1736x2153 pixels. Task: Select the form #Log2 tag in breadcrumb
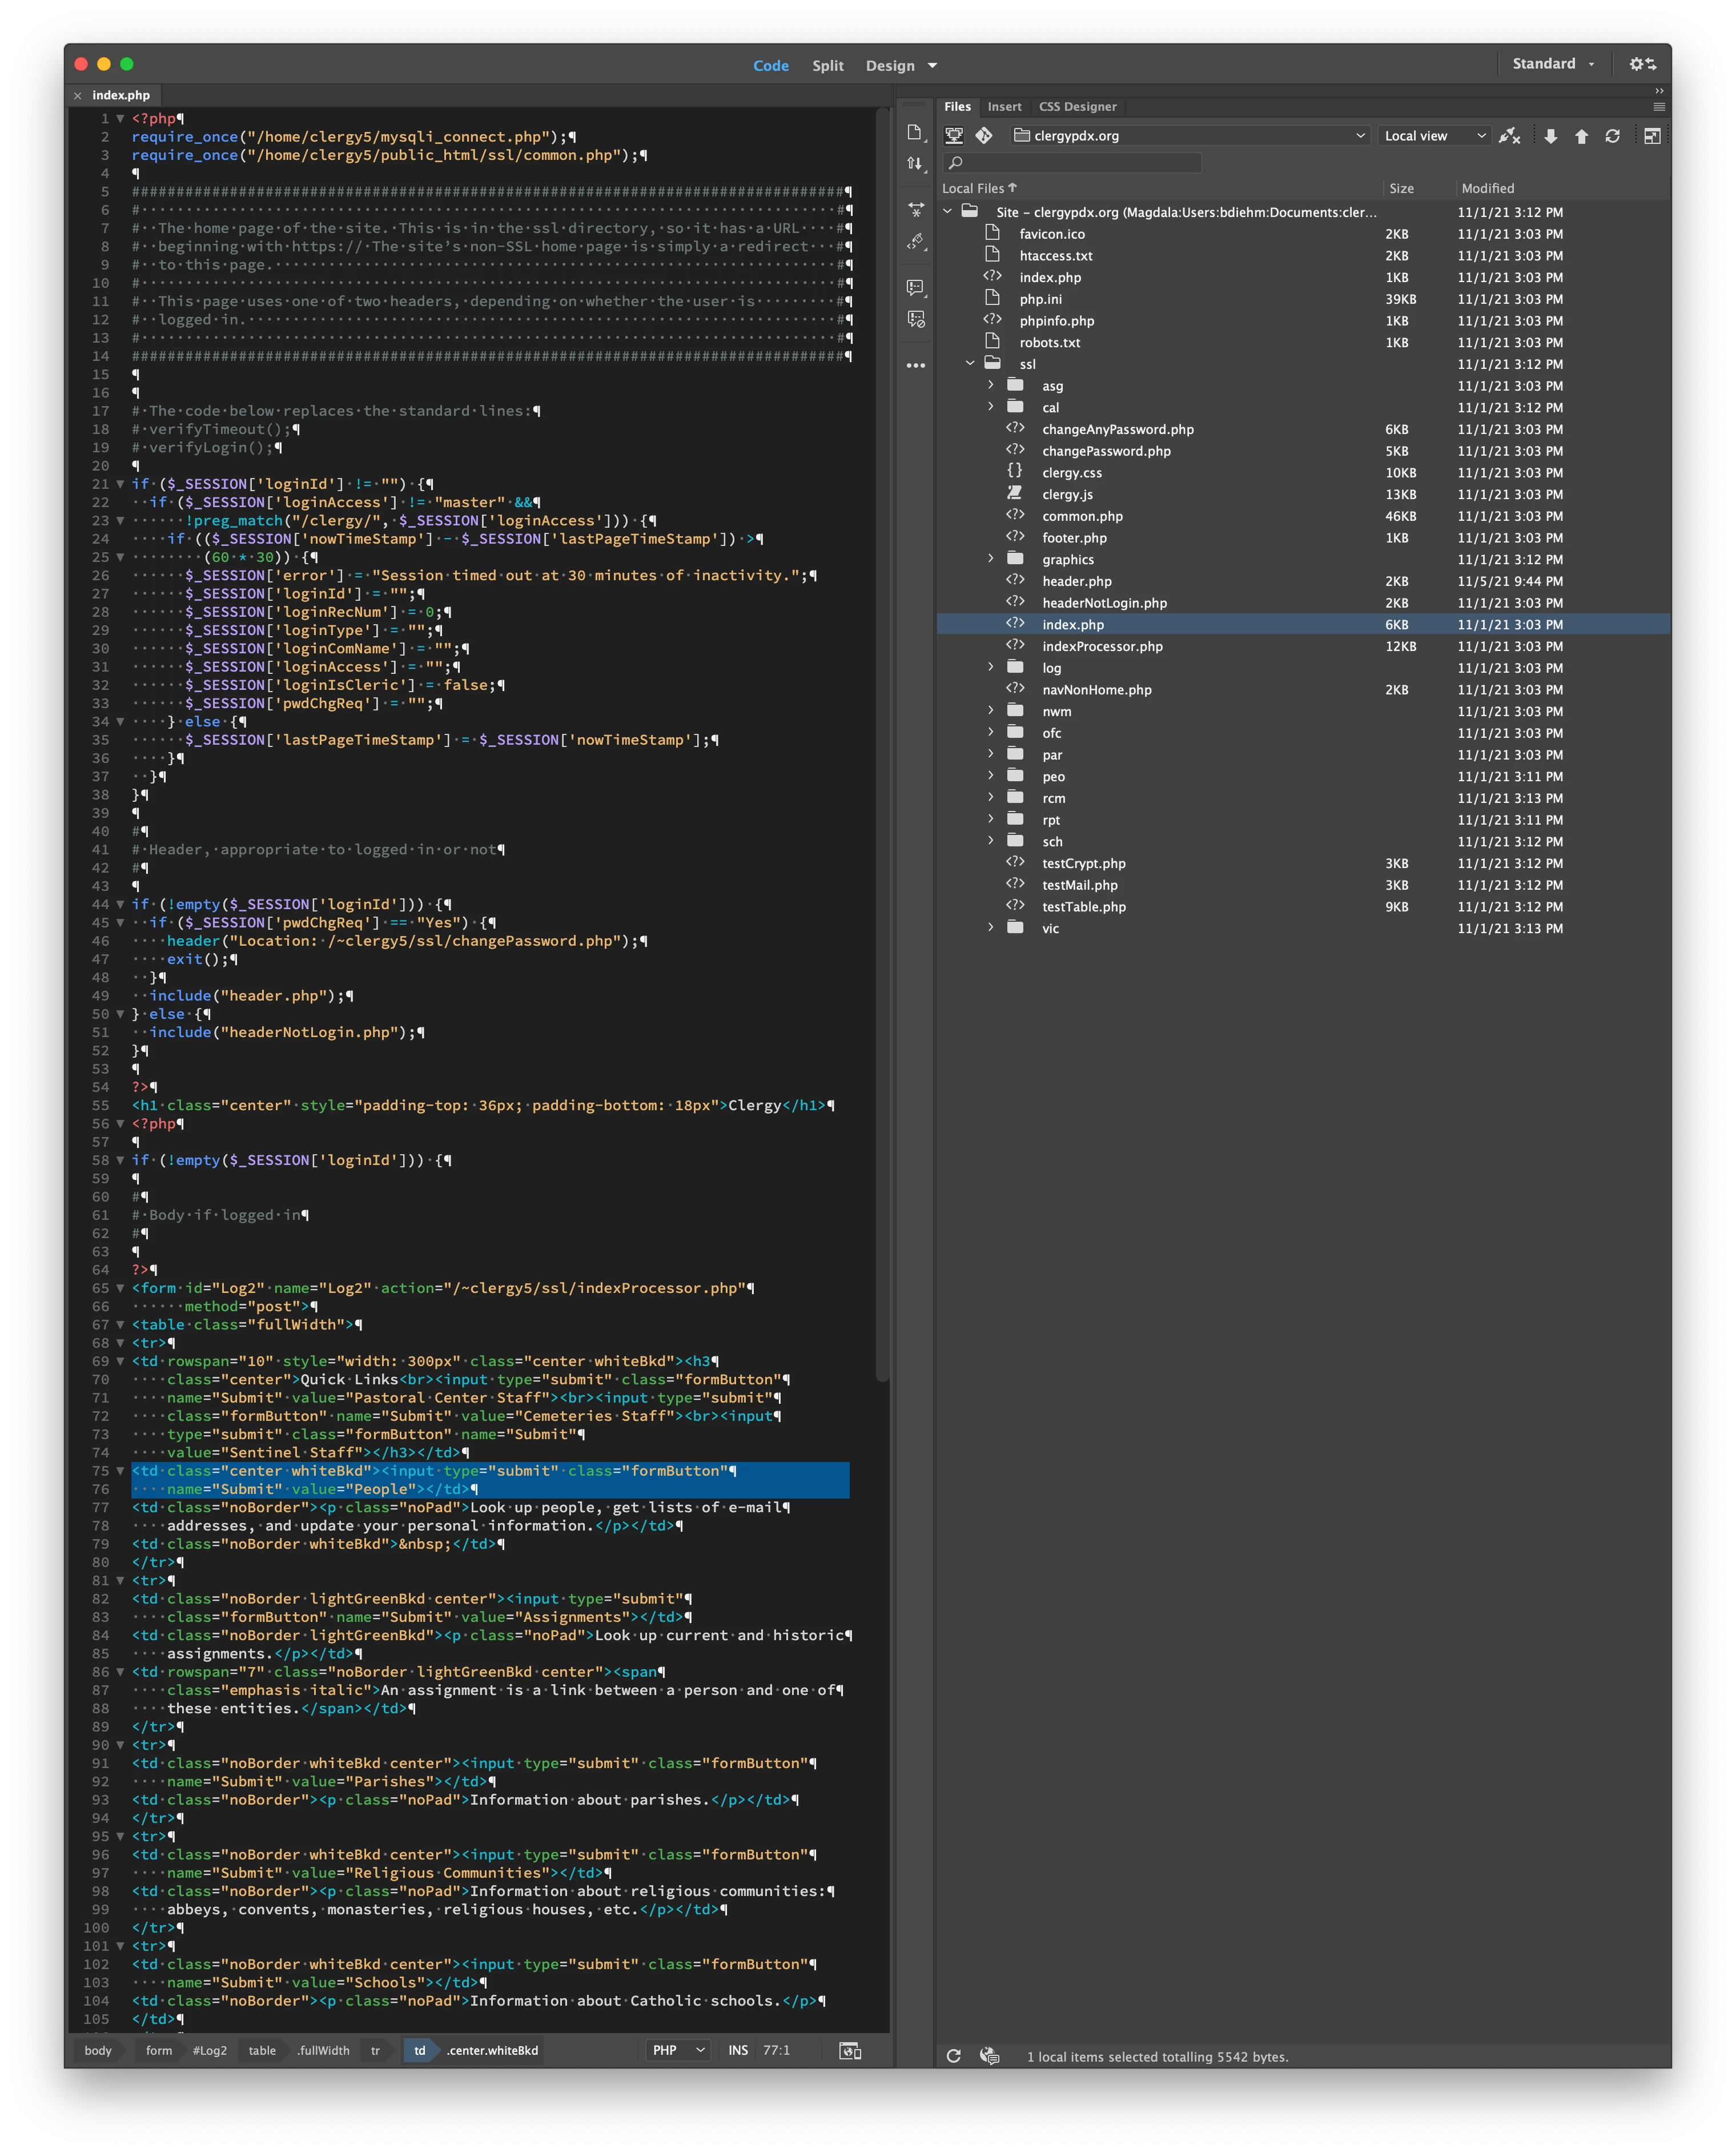pyautogui.click(x=186, y=2050)
